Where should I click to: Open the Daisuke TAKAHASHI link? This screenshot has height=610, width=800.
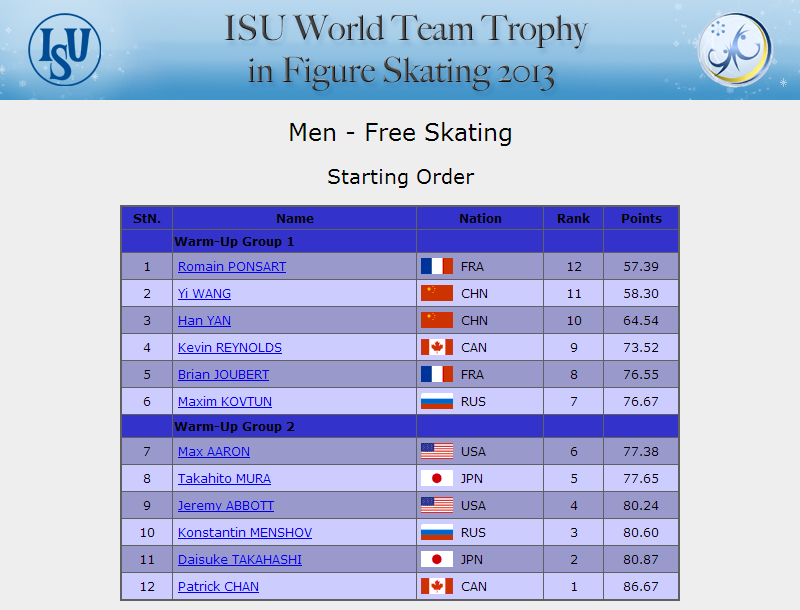pyautogui.click(x=239, y=560)
